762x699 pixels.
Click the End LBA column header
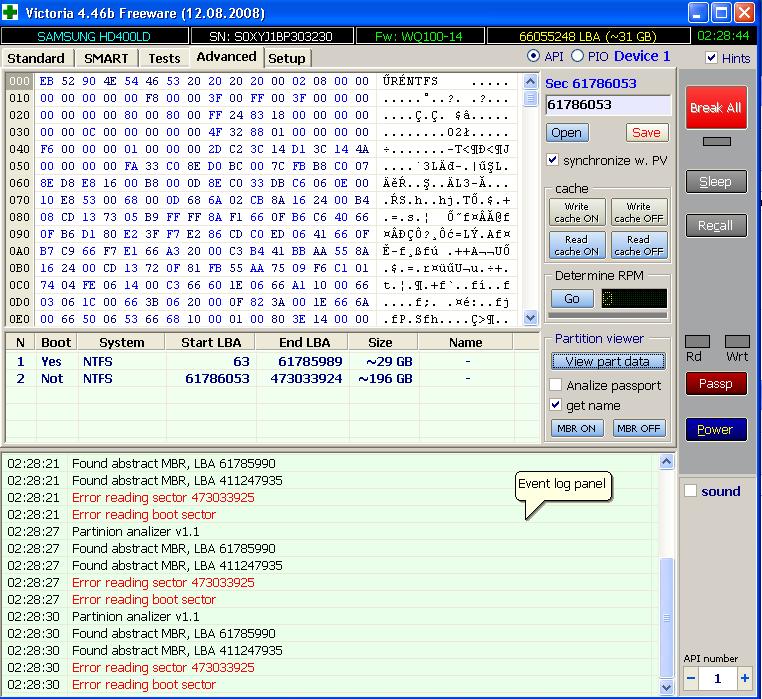pos(304,343)
